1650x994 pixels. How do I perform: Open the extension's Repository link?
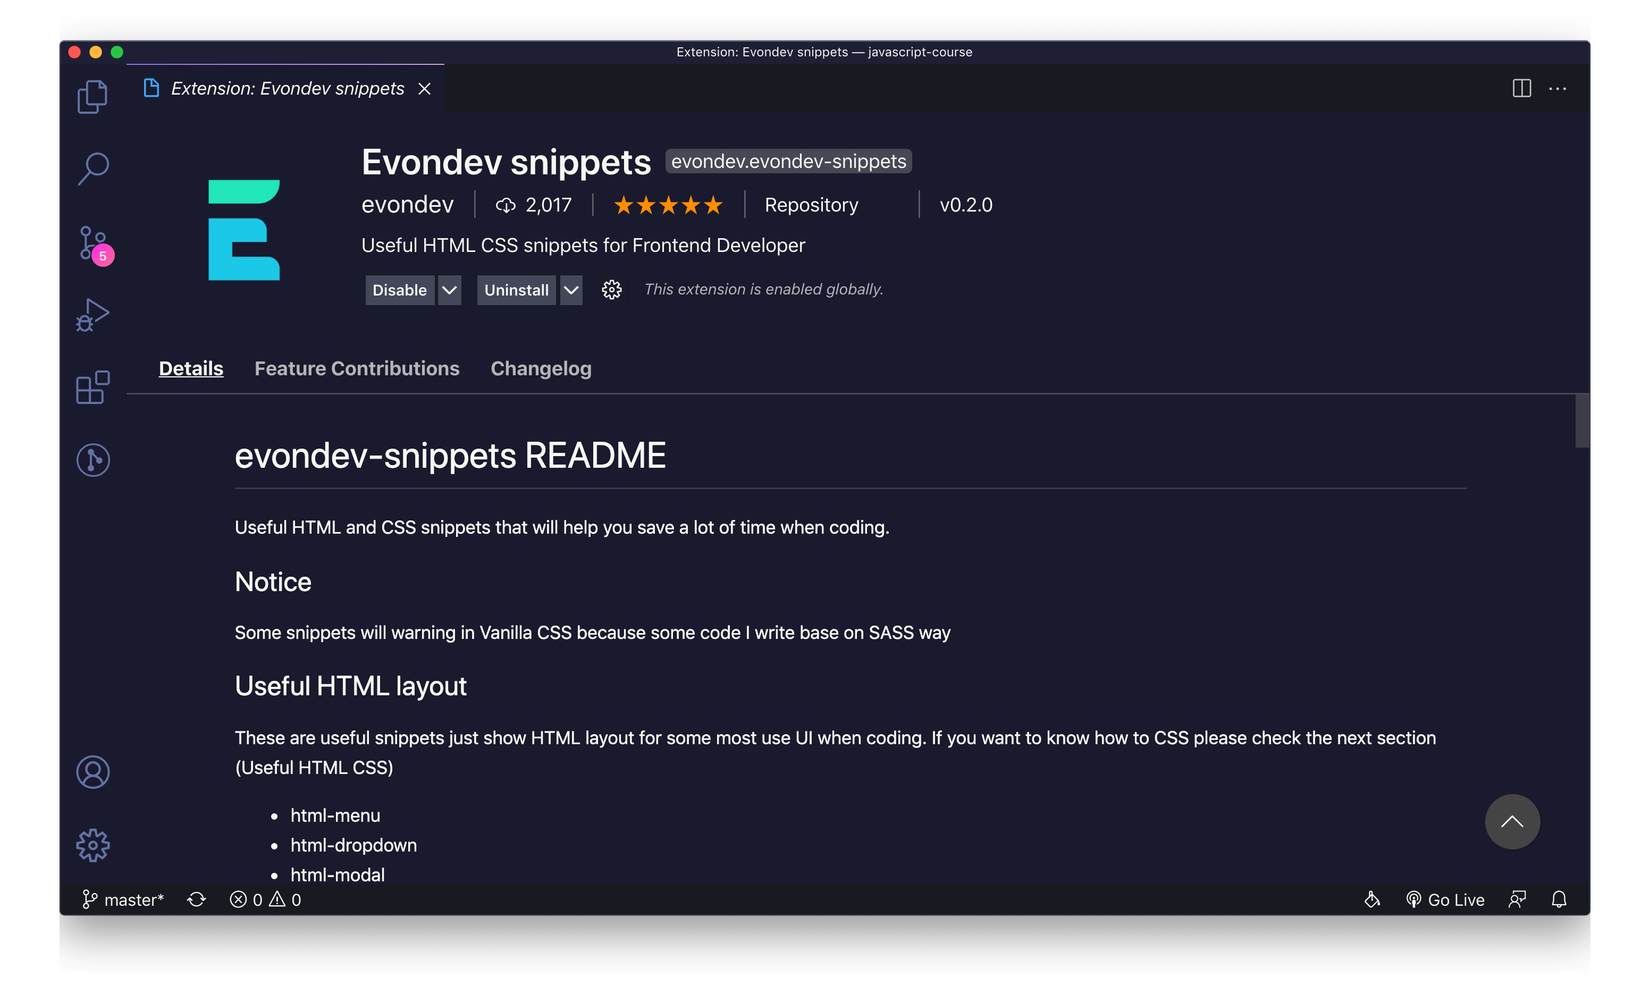point(810,205)
